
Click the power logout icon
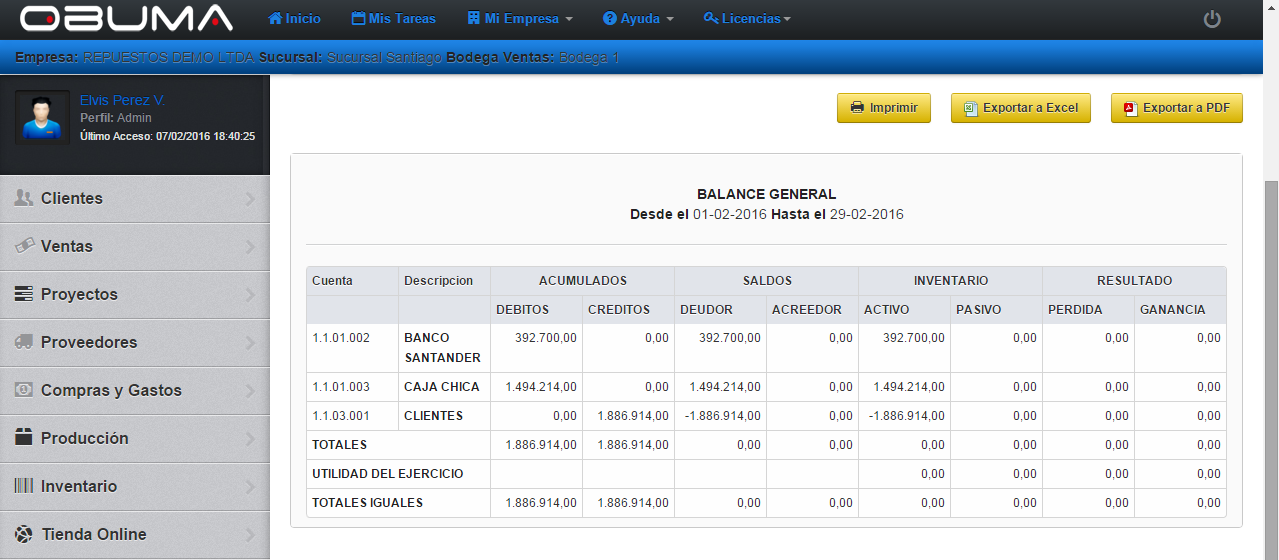1212,19
